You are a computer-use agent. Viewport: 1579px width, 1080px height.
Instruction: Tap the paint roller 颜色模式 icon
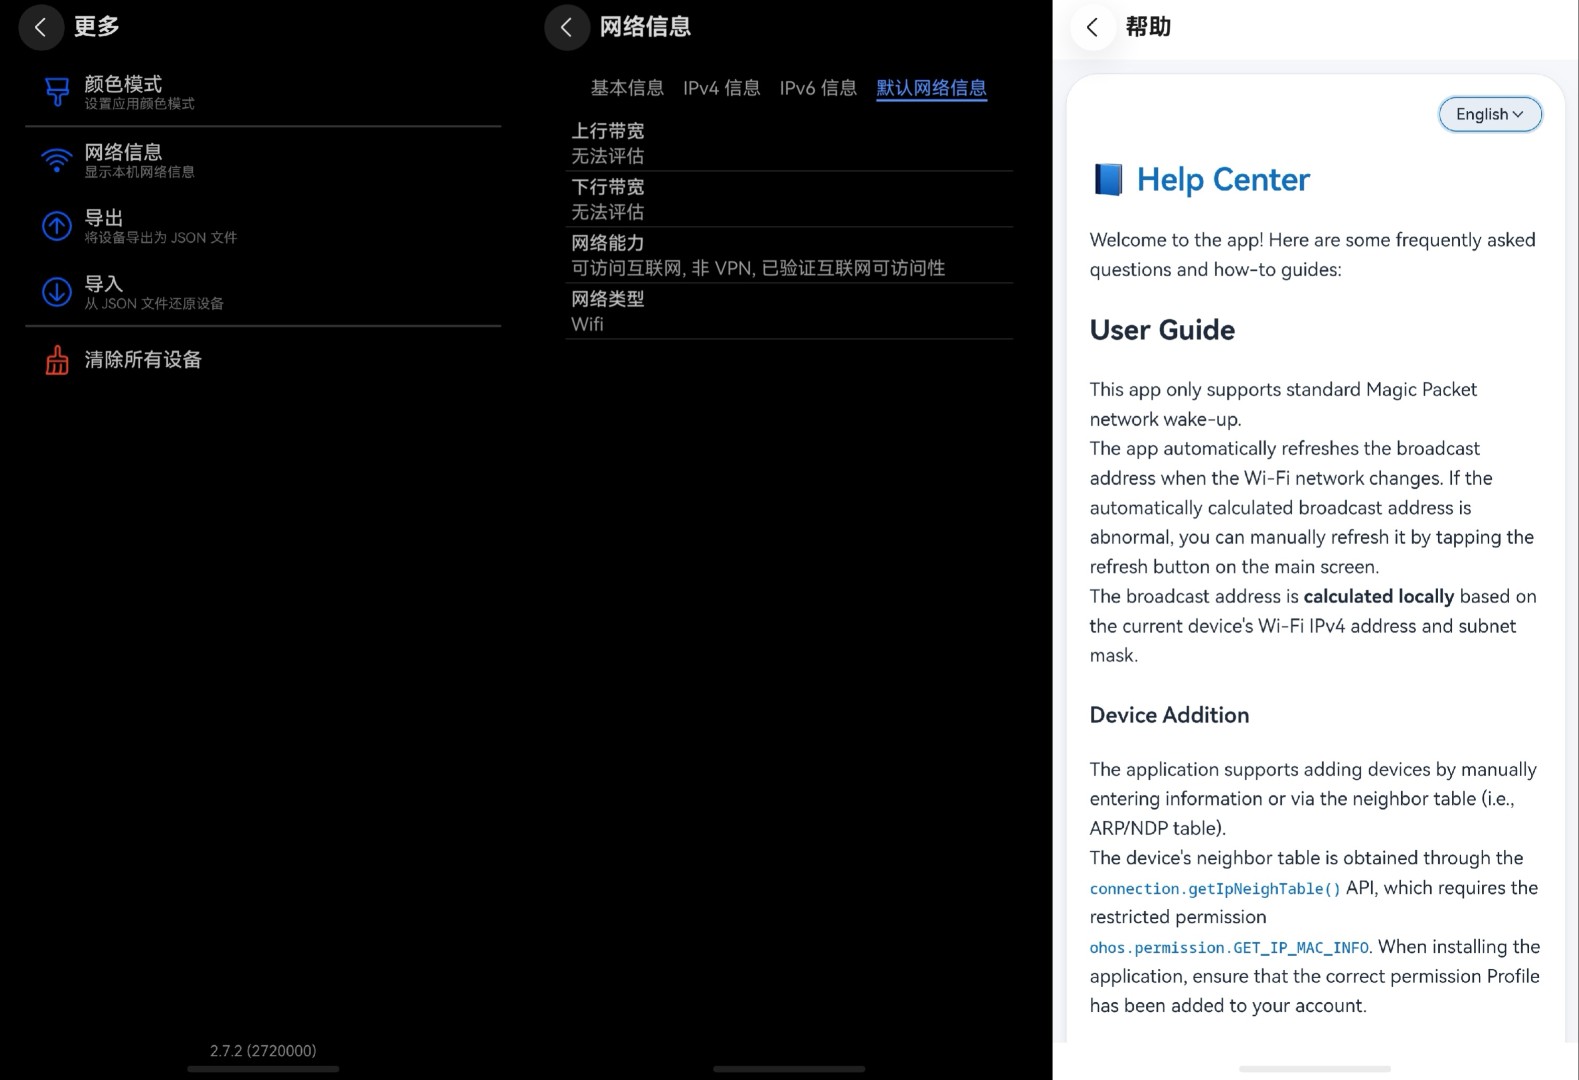pyautogui.click(x=57, y=92)
